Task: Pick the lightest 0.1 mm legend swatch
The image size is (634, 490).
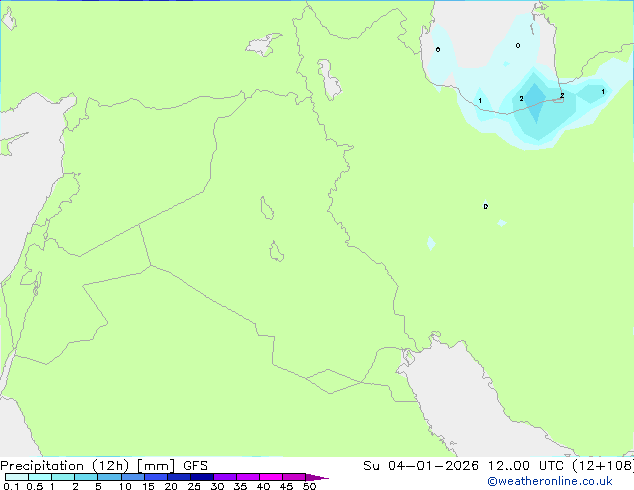Action: point(17,477)
